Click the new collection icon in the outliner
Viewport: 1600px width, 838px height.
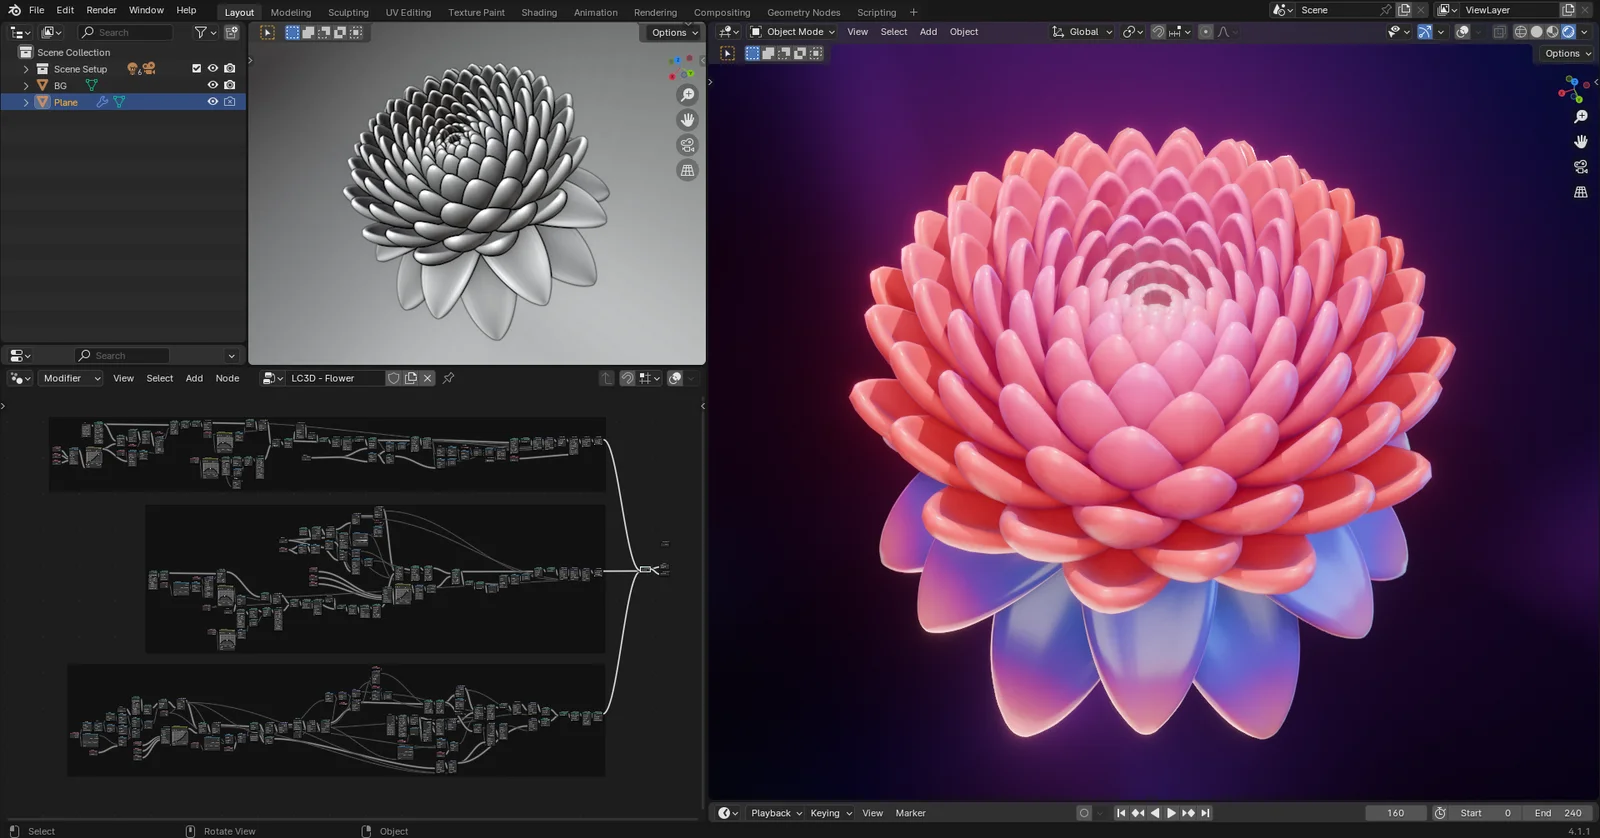coord(232,32)
